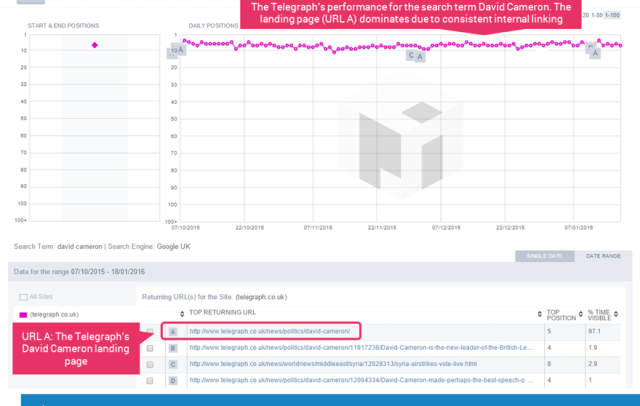Image resolution: width=640 pixels, height=406 pixels.
Task: Click the C marker on the daily chart
Action: [x=411, y=55]
